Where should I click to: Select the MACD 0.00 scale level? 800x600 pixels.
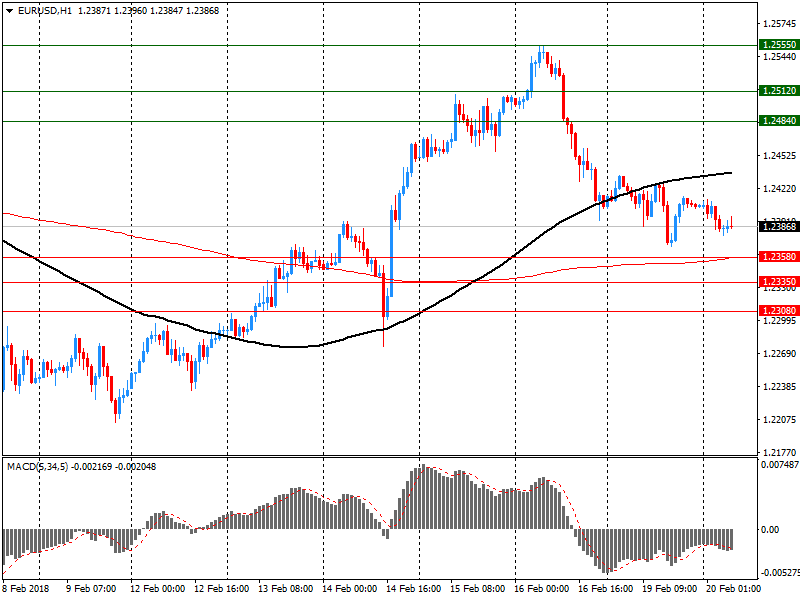[770, 530]
